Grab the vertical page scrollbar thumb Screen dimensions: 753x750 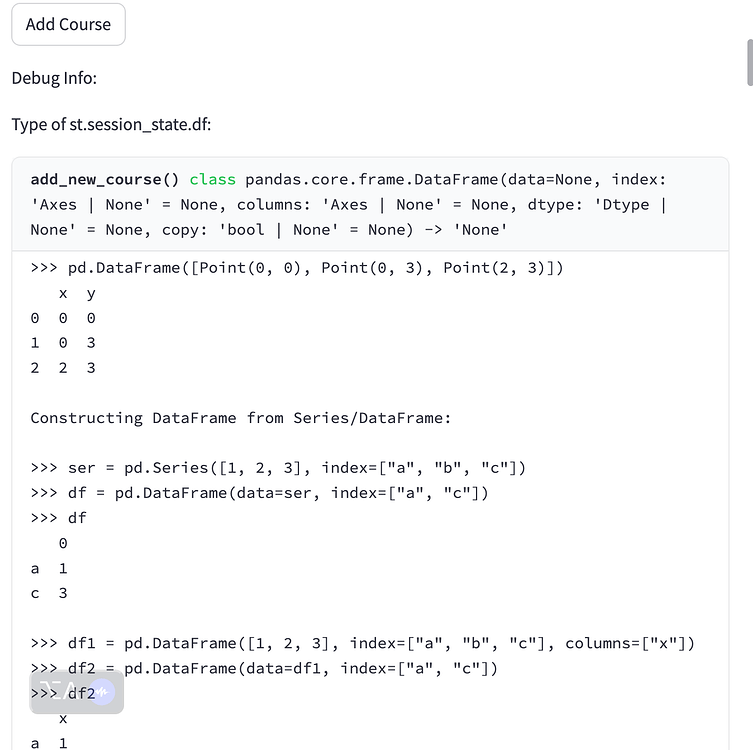pos(750,63)
